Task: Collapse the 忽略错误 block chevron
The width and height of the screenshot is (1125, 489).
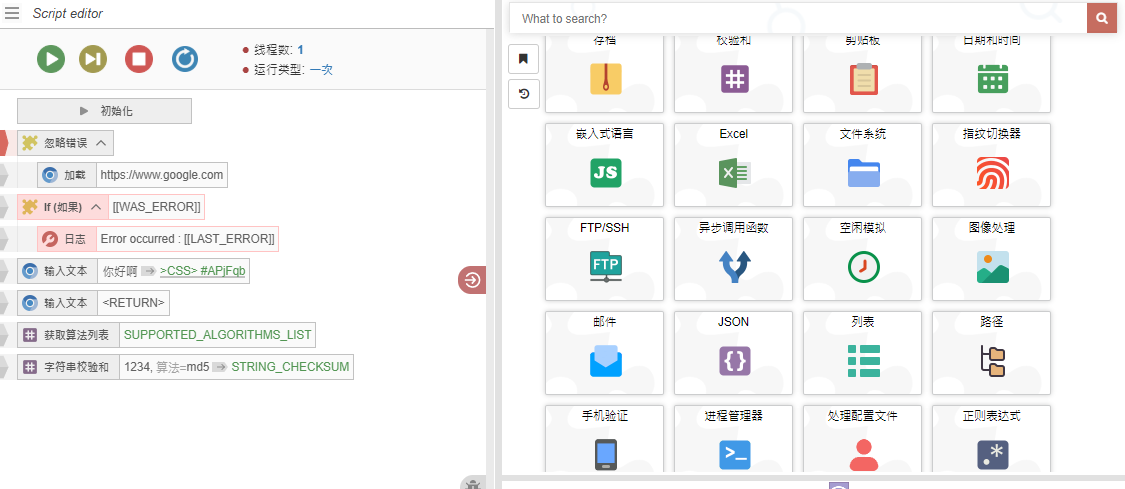Action: (x=101, y=143)
